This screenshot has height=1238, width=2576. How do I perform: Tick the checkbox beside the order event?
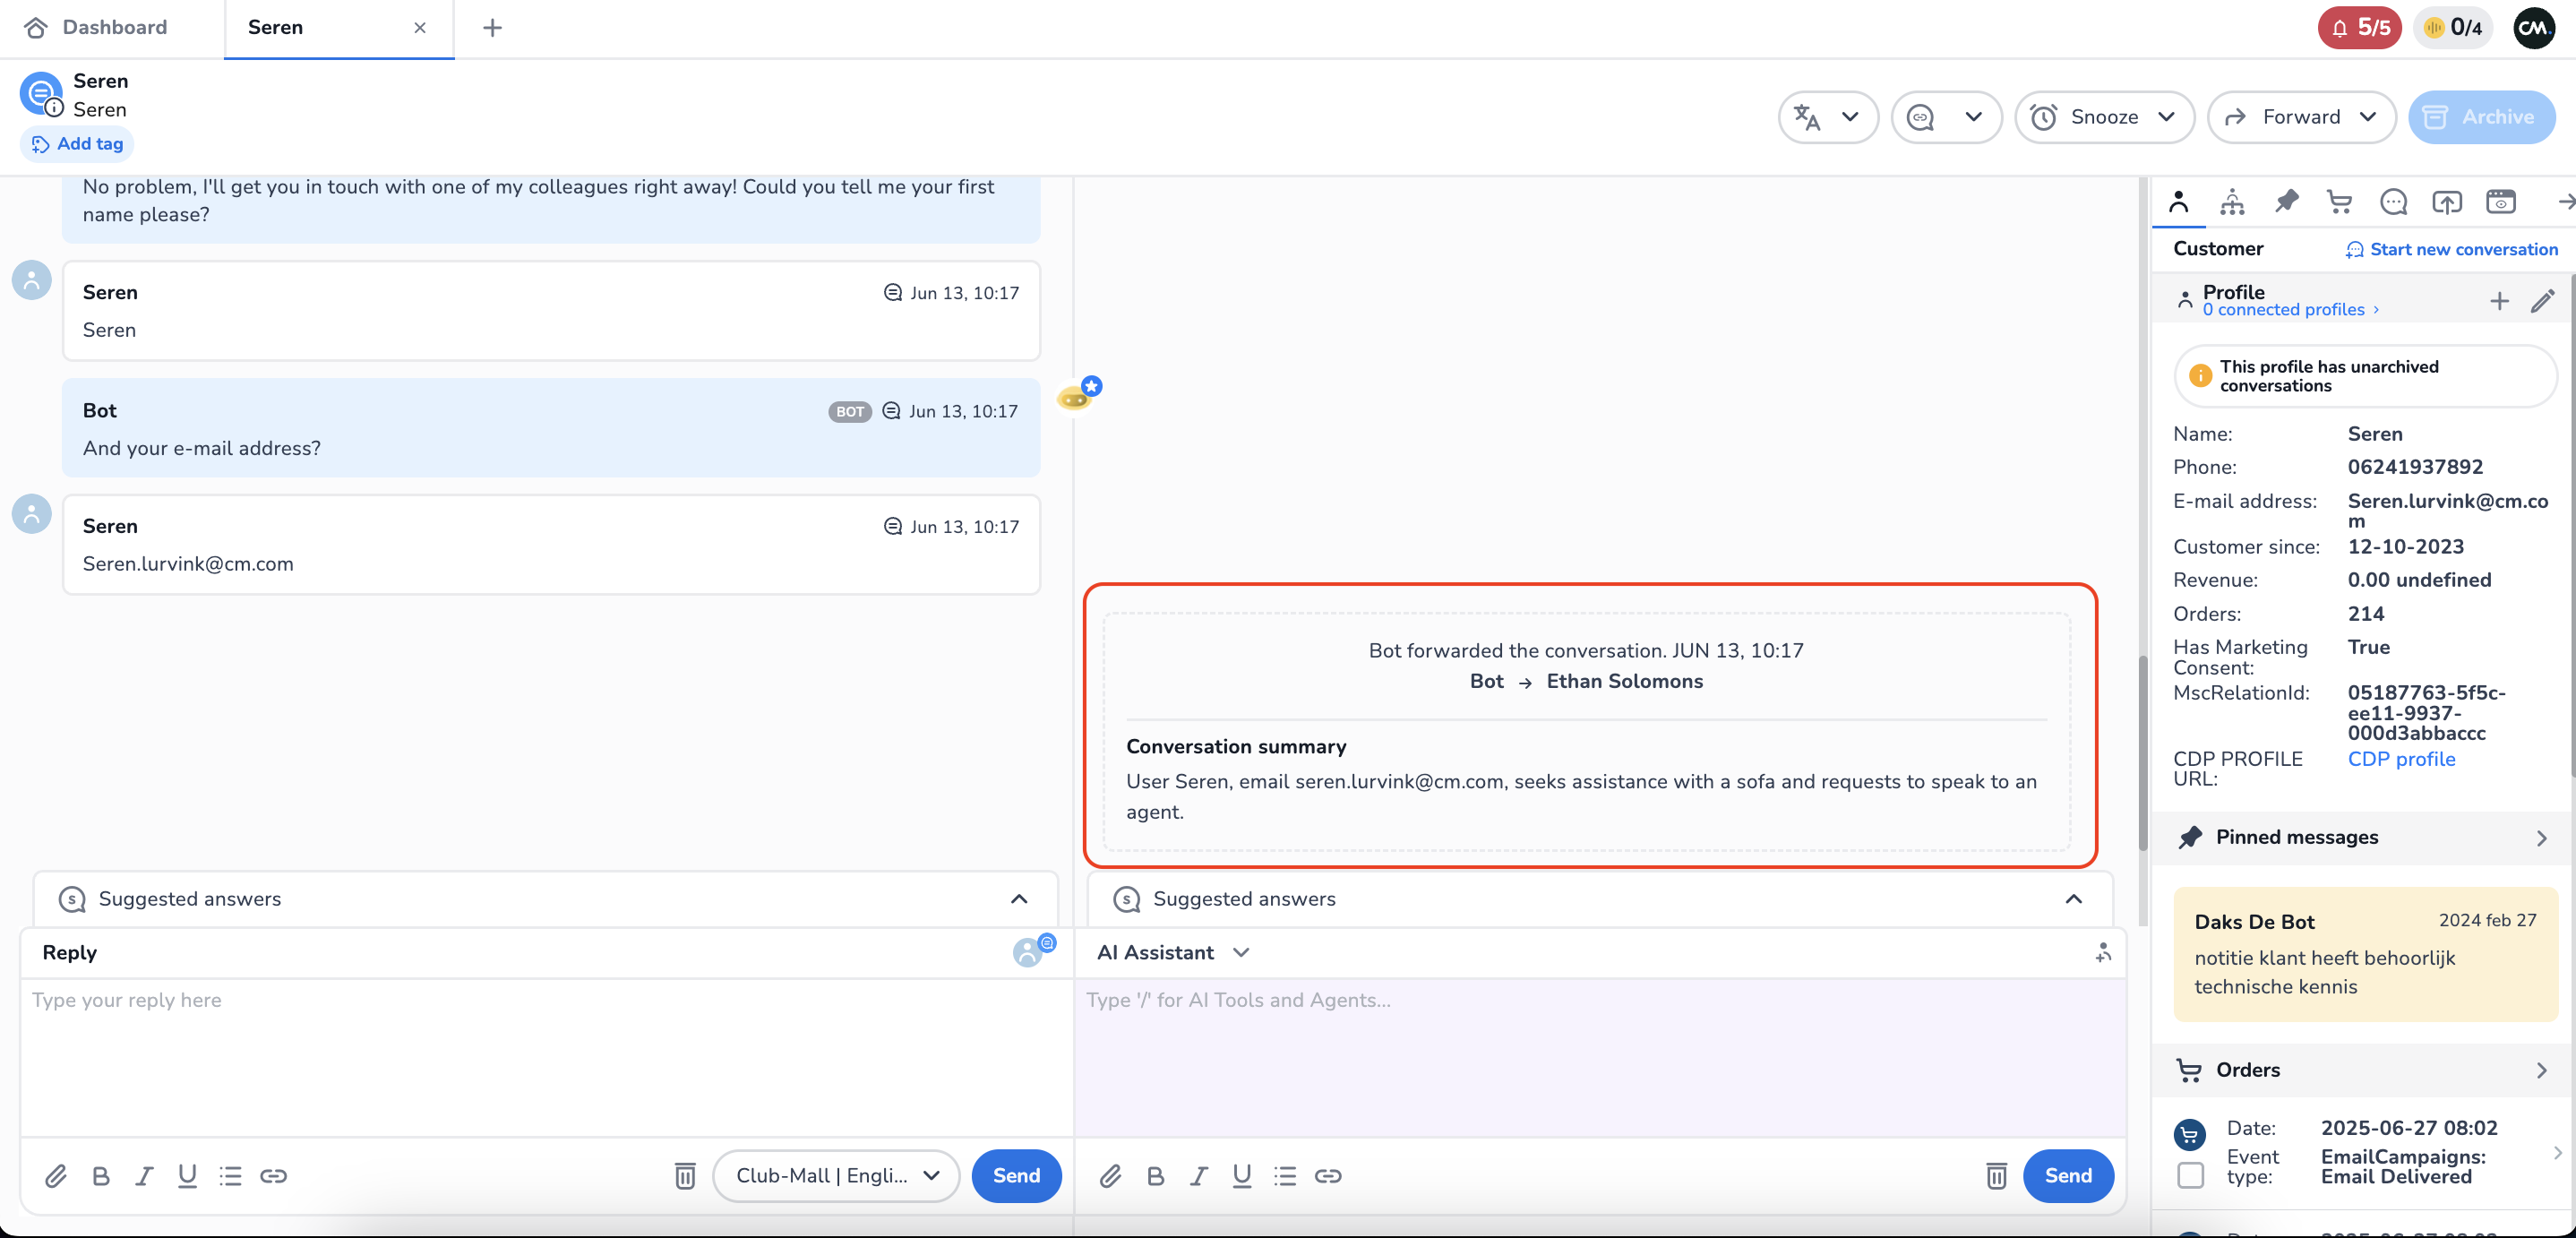coord(2190,1174)
